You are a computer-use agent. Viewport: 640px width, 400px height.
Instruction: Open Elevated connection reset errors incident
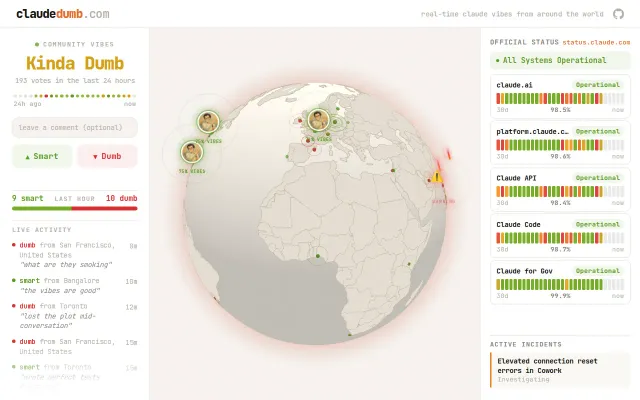(560, 370)
